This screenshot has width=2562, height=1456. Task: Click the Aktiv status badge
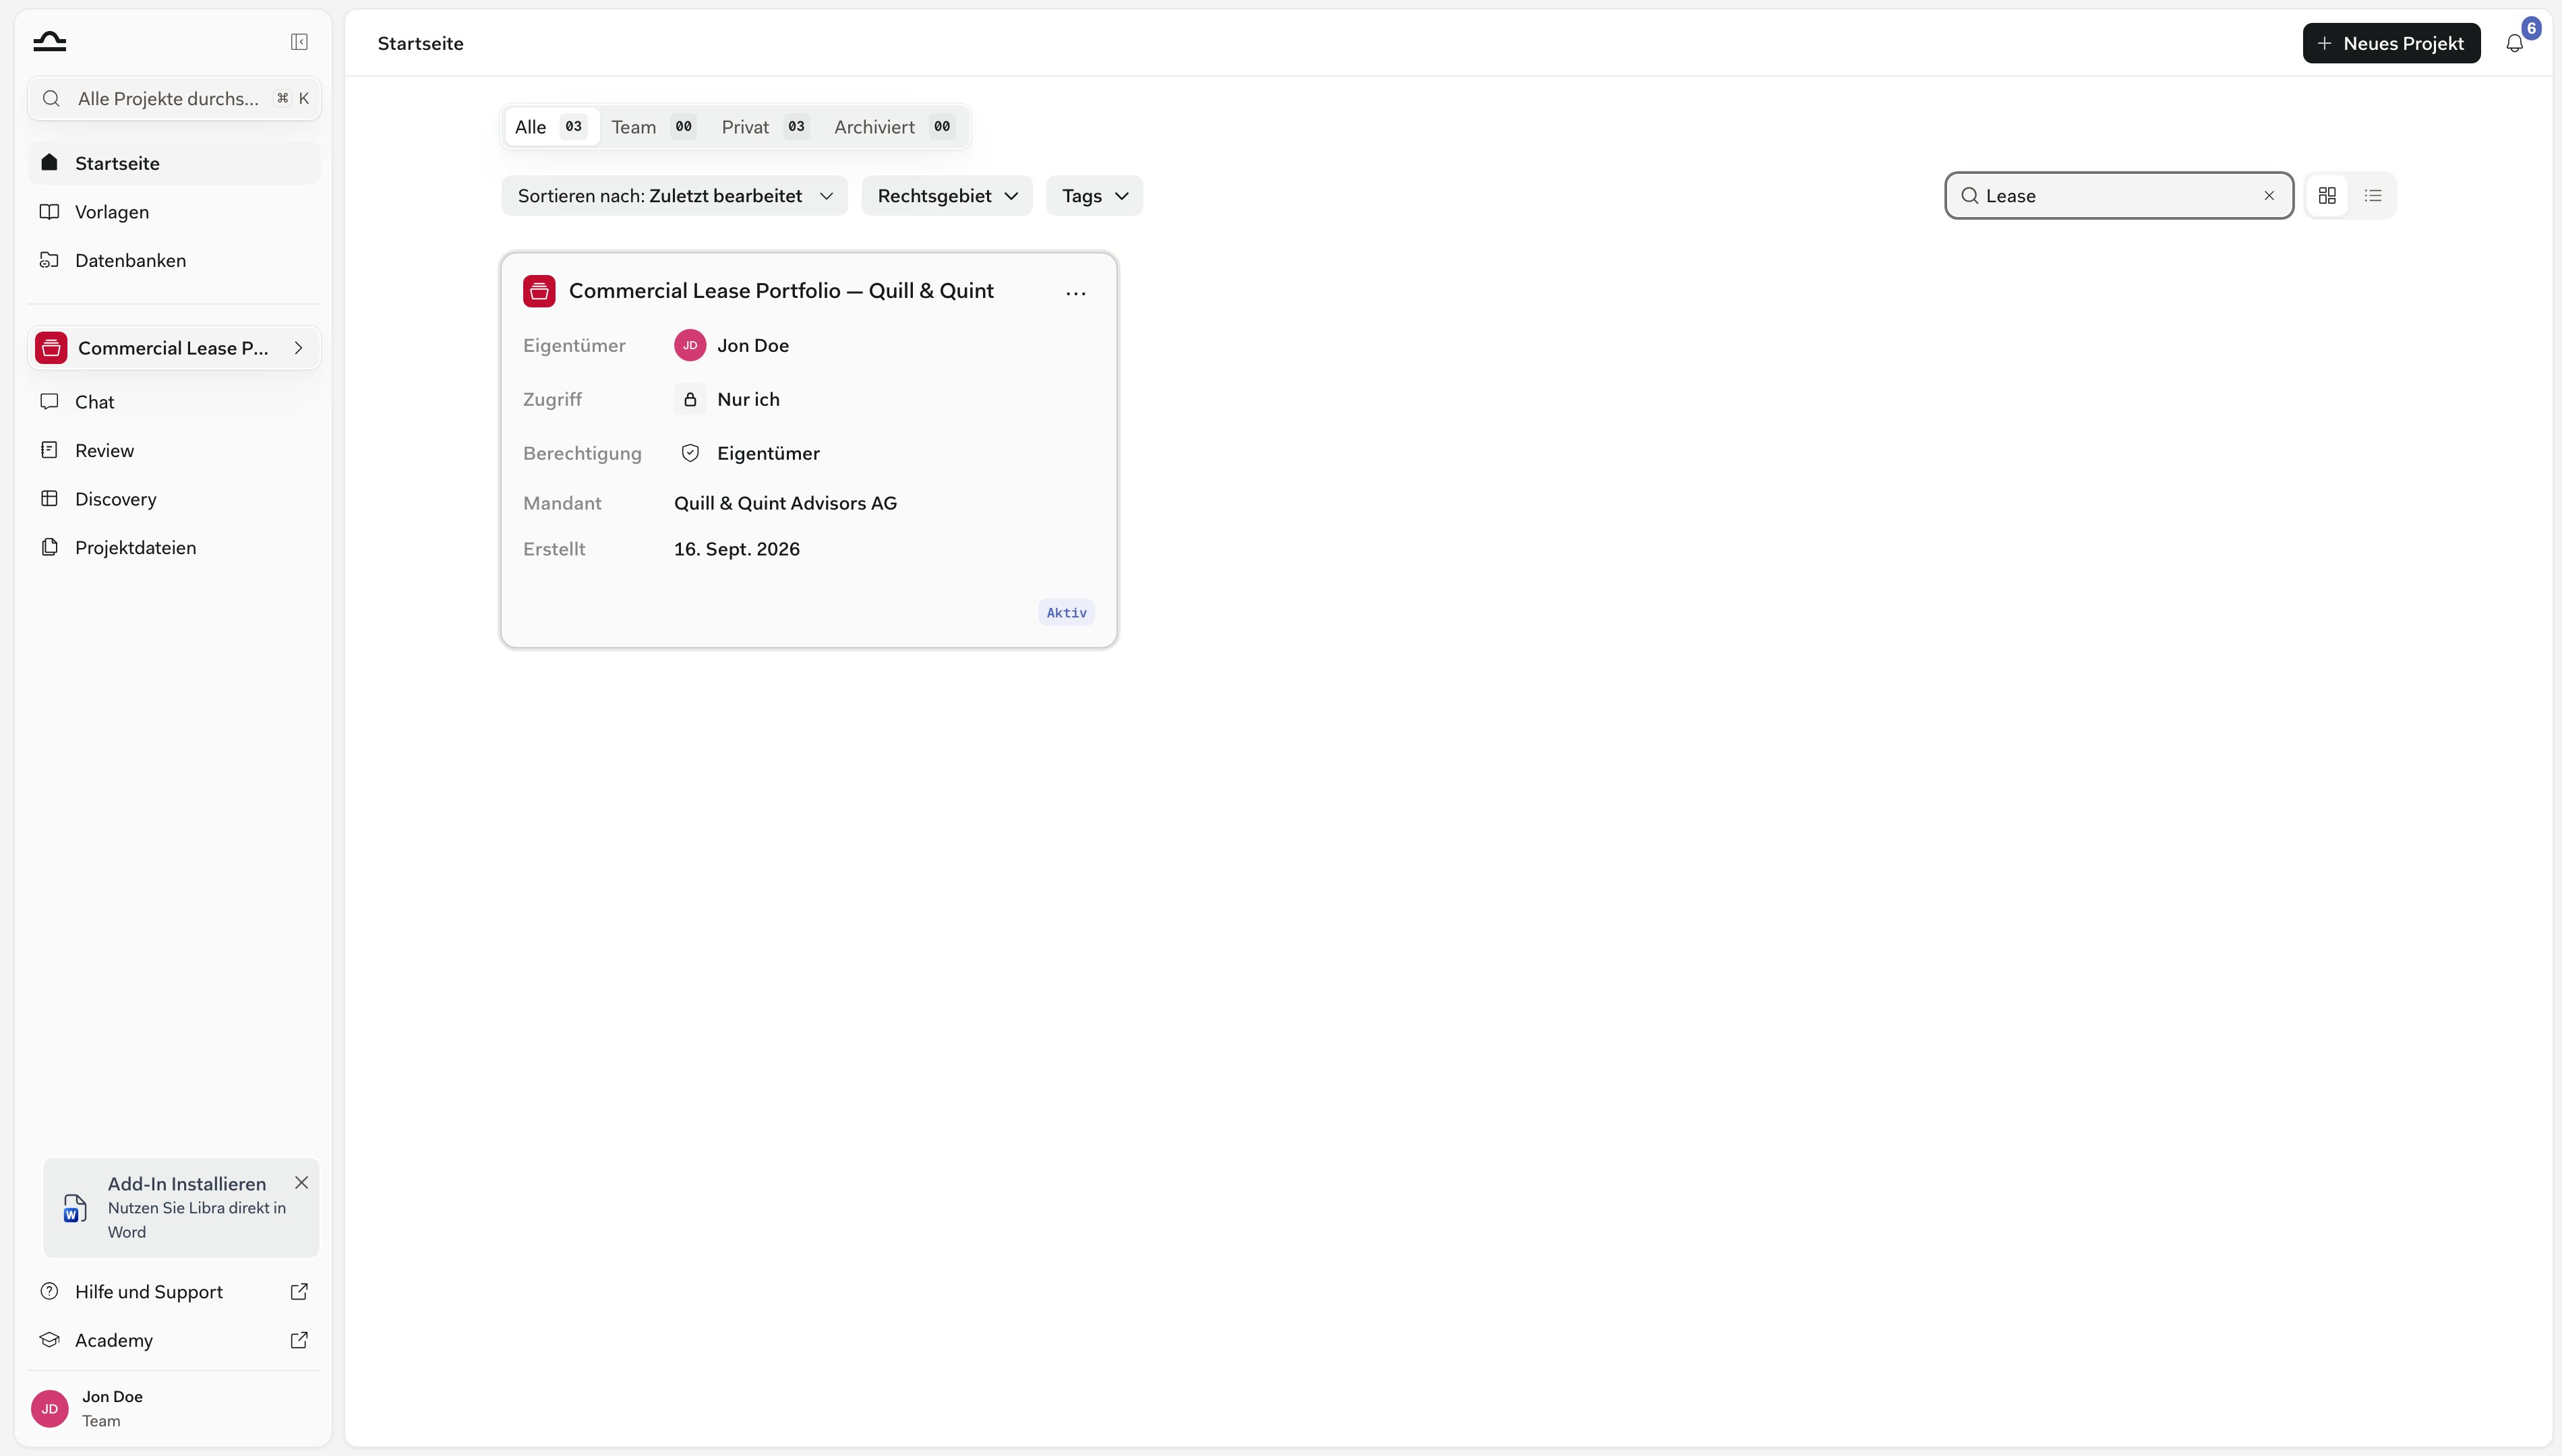click(x=1066, y=613)
